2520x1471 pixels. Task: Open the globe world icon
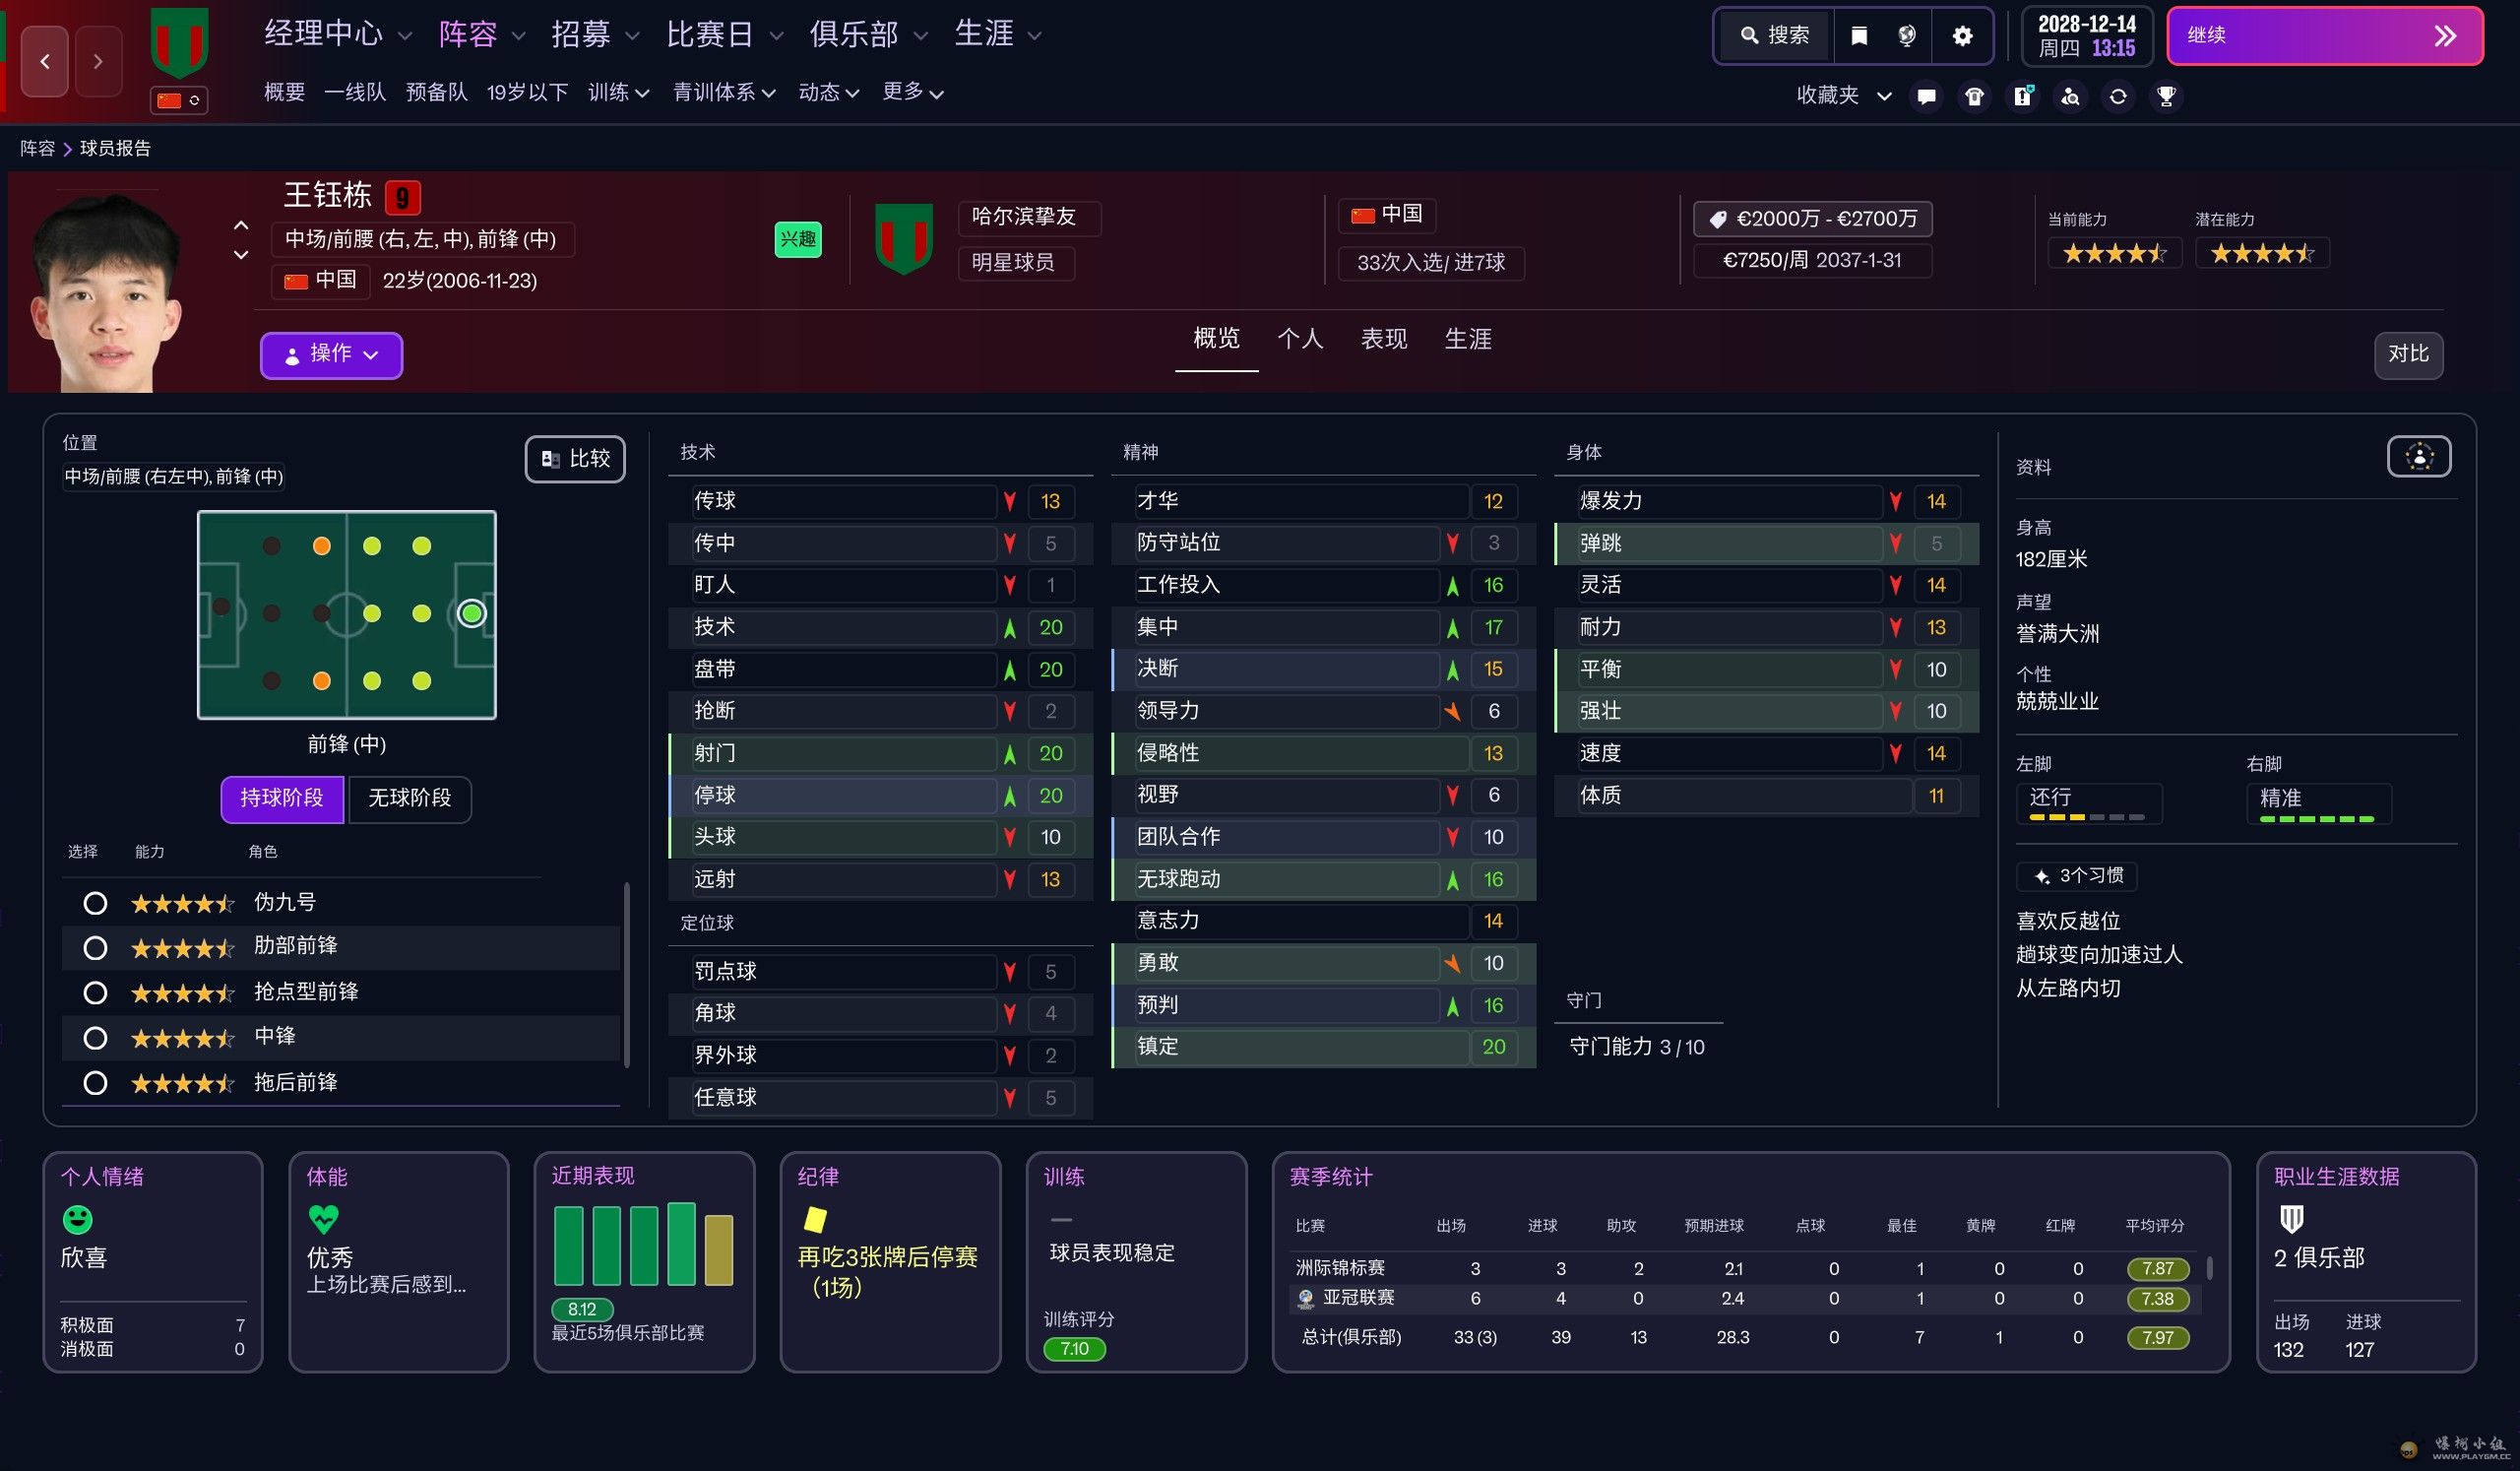click(x=1907, y=36)
